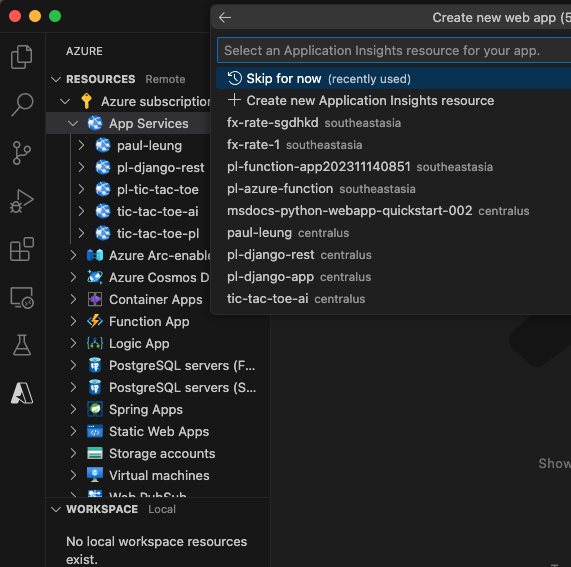The width and height of the screenshot is (571, 567).
Task: Select fx-rate-1 southeastasia resource
Action: click(394, 145)
